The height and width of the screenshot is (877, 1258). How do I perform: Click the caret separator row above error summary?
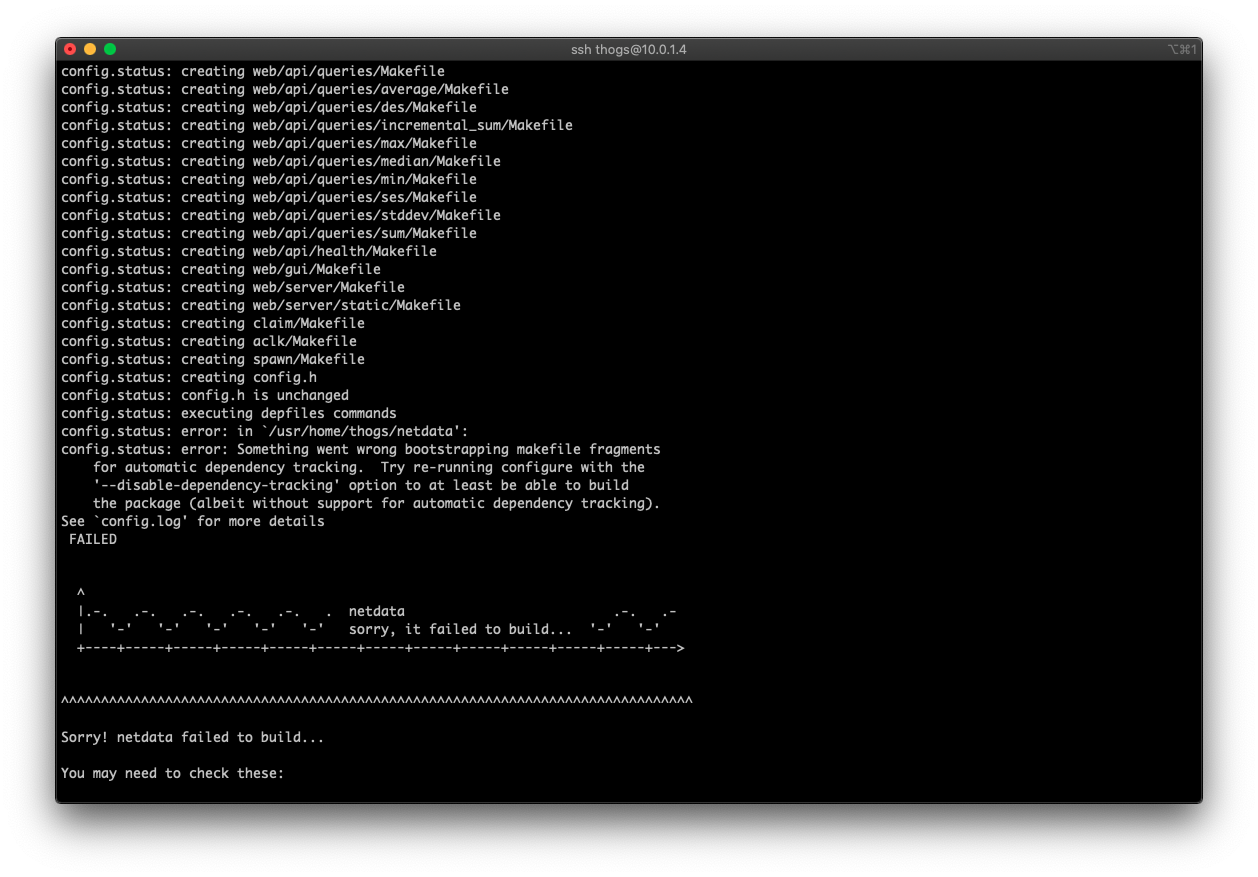[x=376, y=699]
